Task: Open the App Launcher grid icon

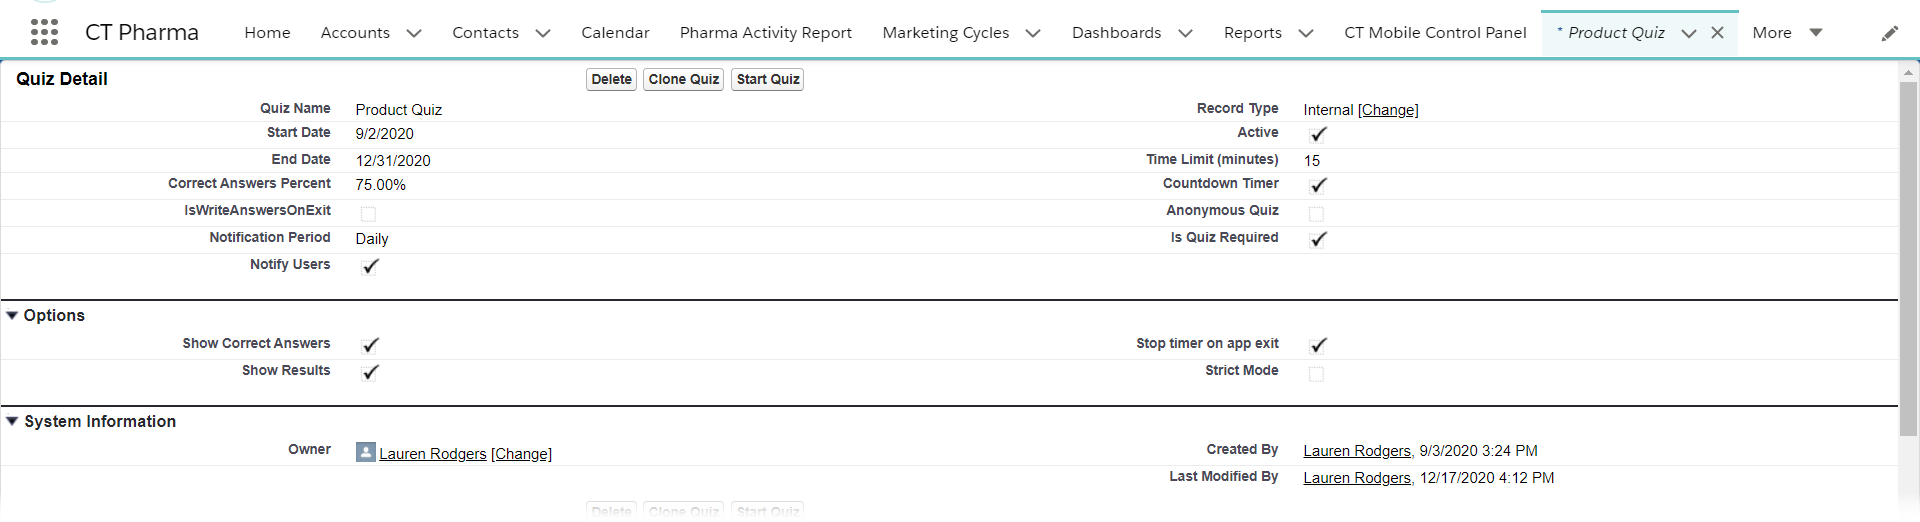Action: click(44, 32)
